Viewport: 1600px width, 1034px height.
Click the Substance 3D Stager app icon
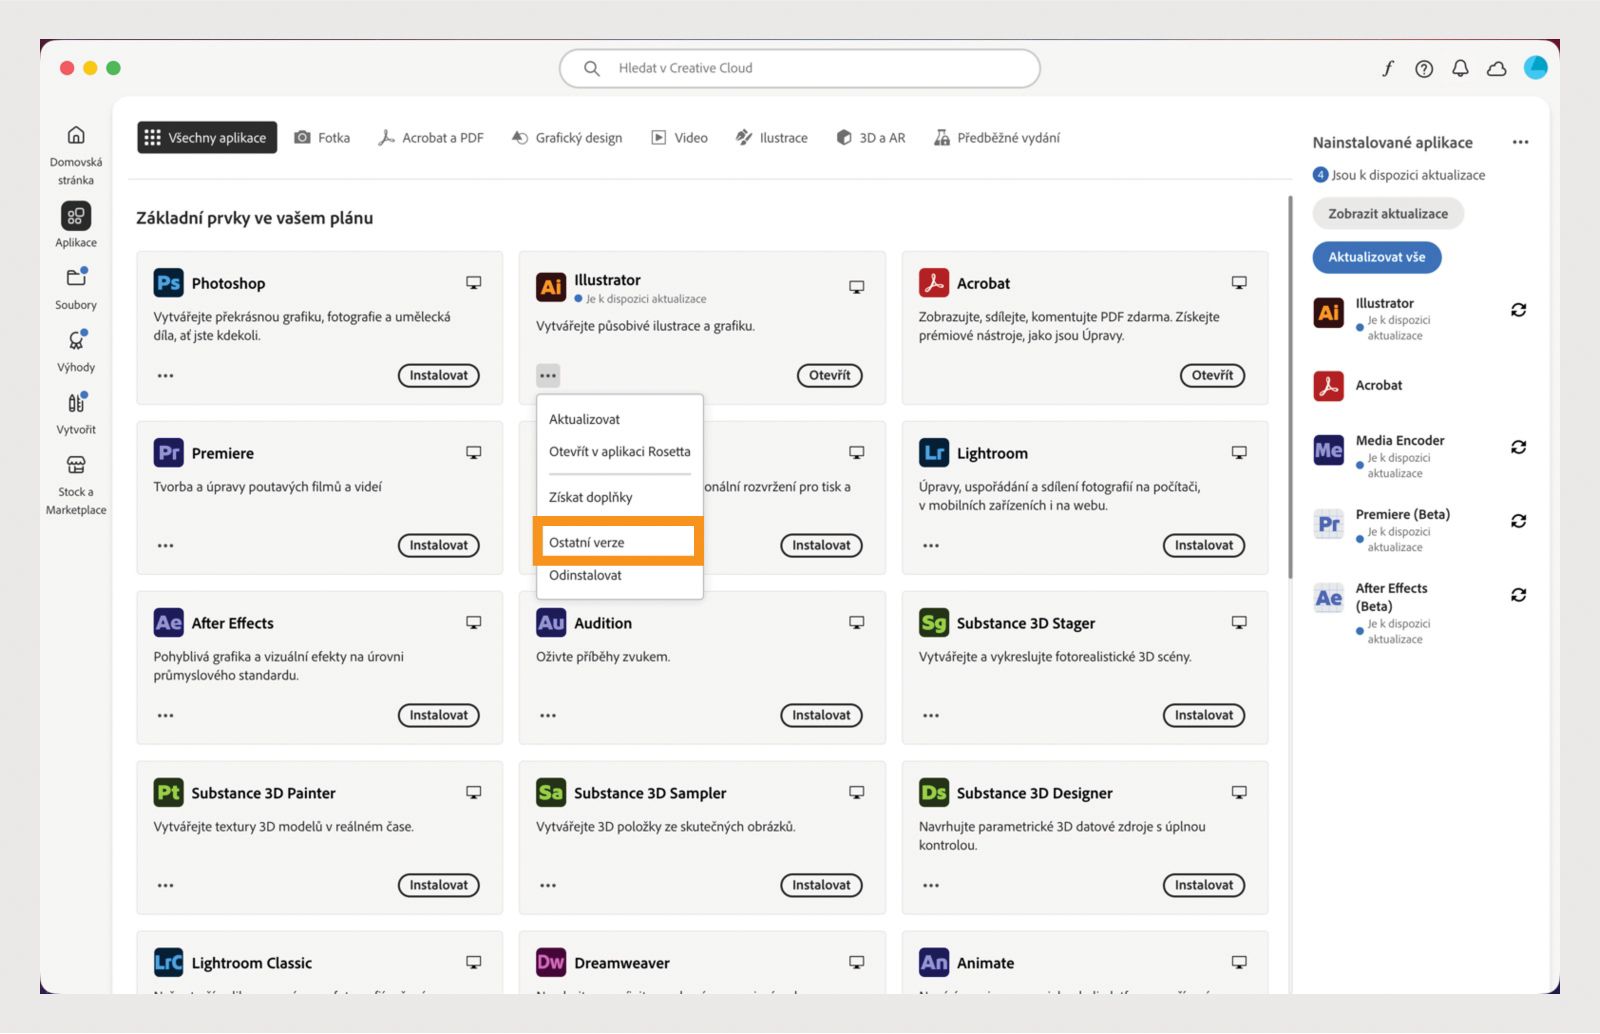pos(933,623)
